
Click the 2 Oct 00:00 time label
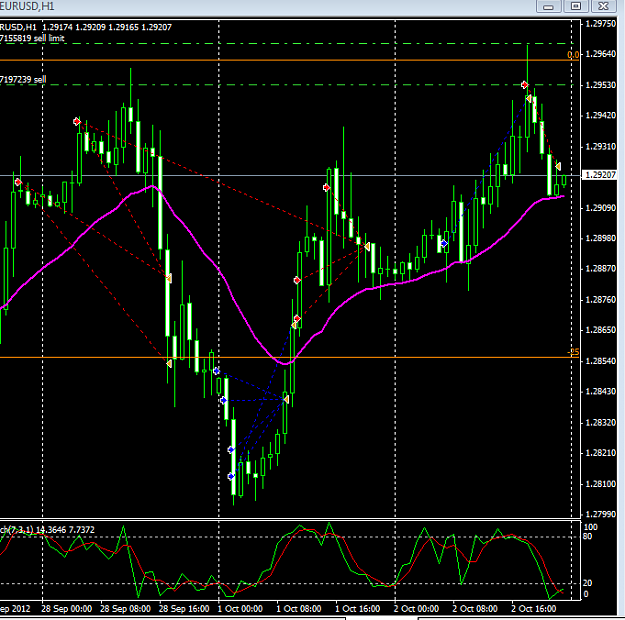416,609
